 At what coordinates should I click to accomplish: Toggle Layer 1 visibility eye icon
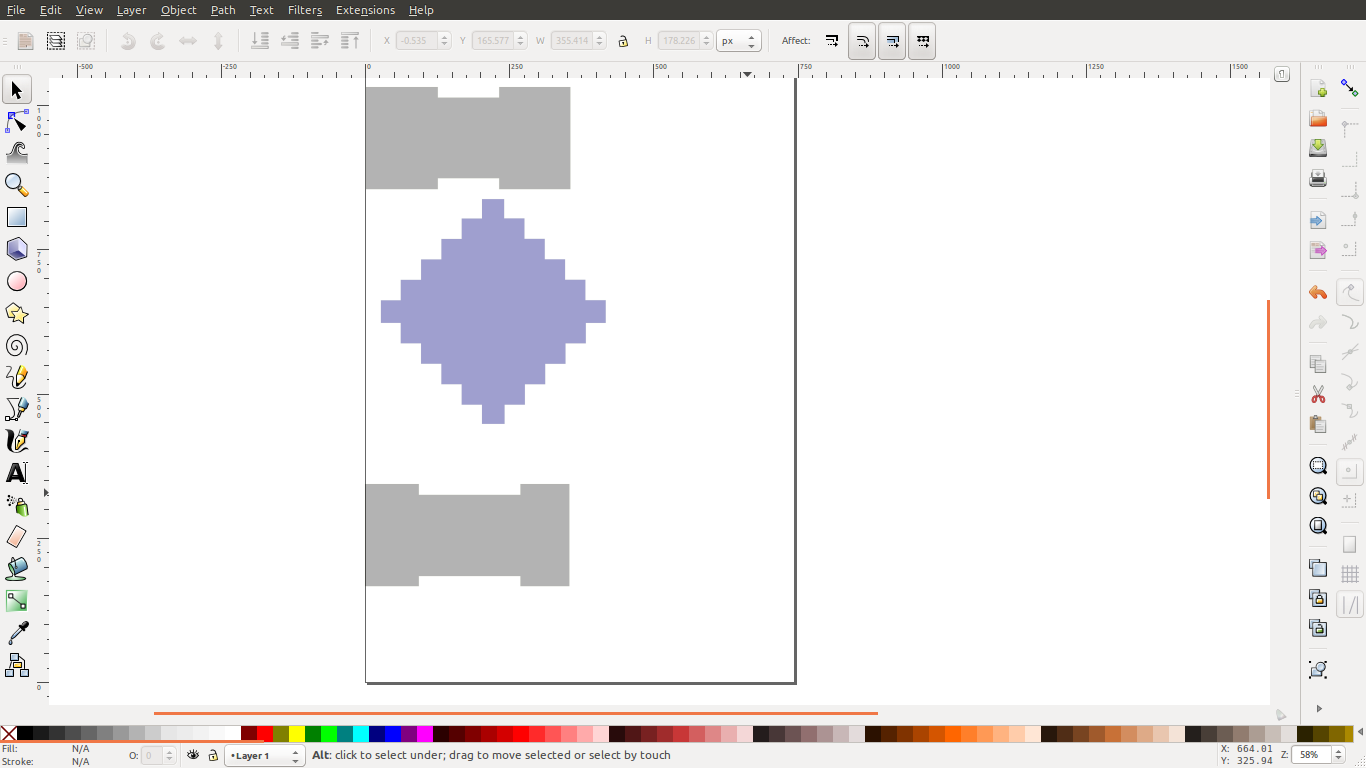pyautogui.click(x=193, y=756)
